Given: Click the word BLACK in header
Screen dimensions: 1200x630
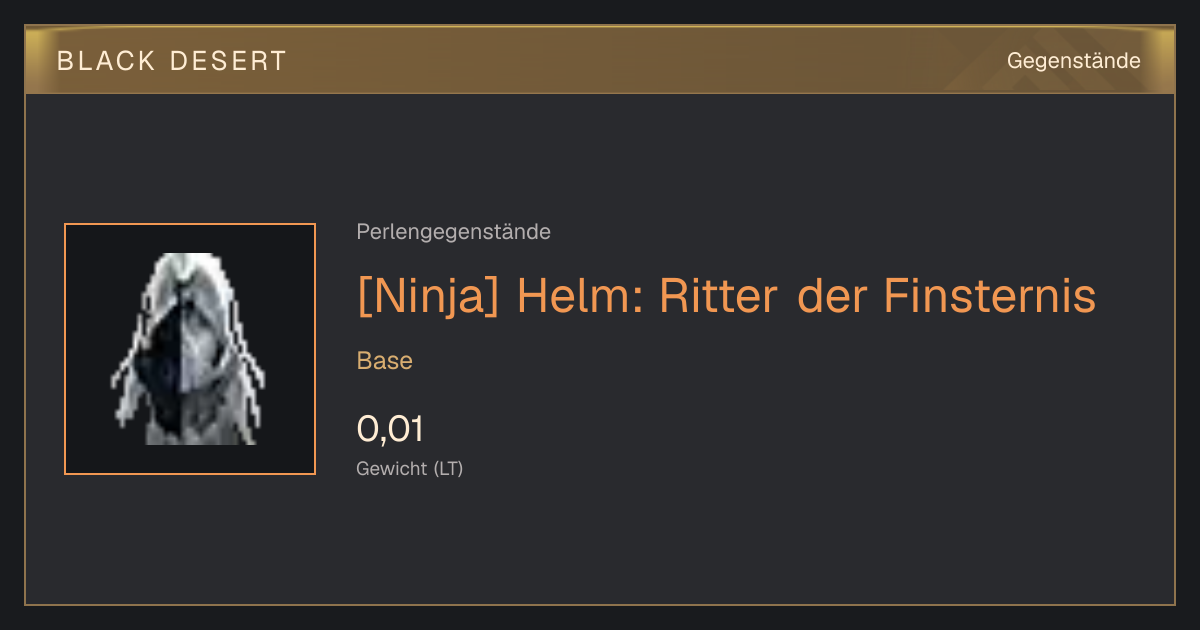Looking at the screenshot, I should click(107, 61).
